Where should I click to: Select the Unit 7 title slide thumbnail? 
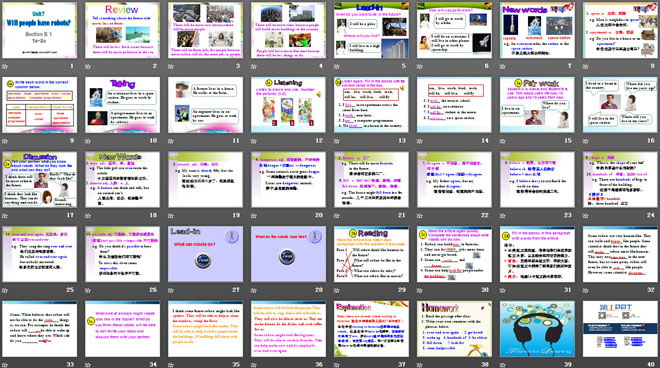(x=40, y=30)
